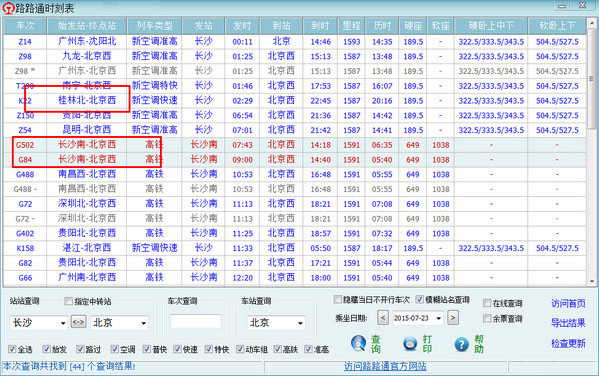Click 昆明-北京西 route of Z54
Screen dimensions: 599x376
coord(87,130)
